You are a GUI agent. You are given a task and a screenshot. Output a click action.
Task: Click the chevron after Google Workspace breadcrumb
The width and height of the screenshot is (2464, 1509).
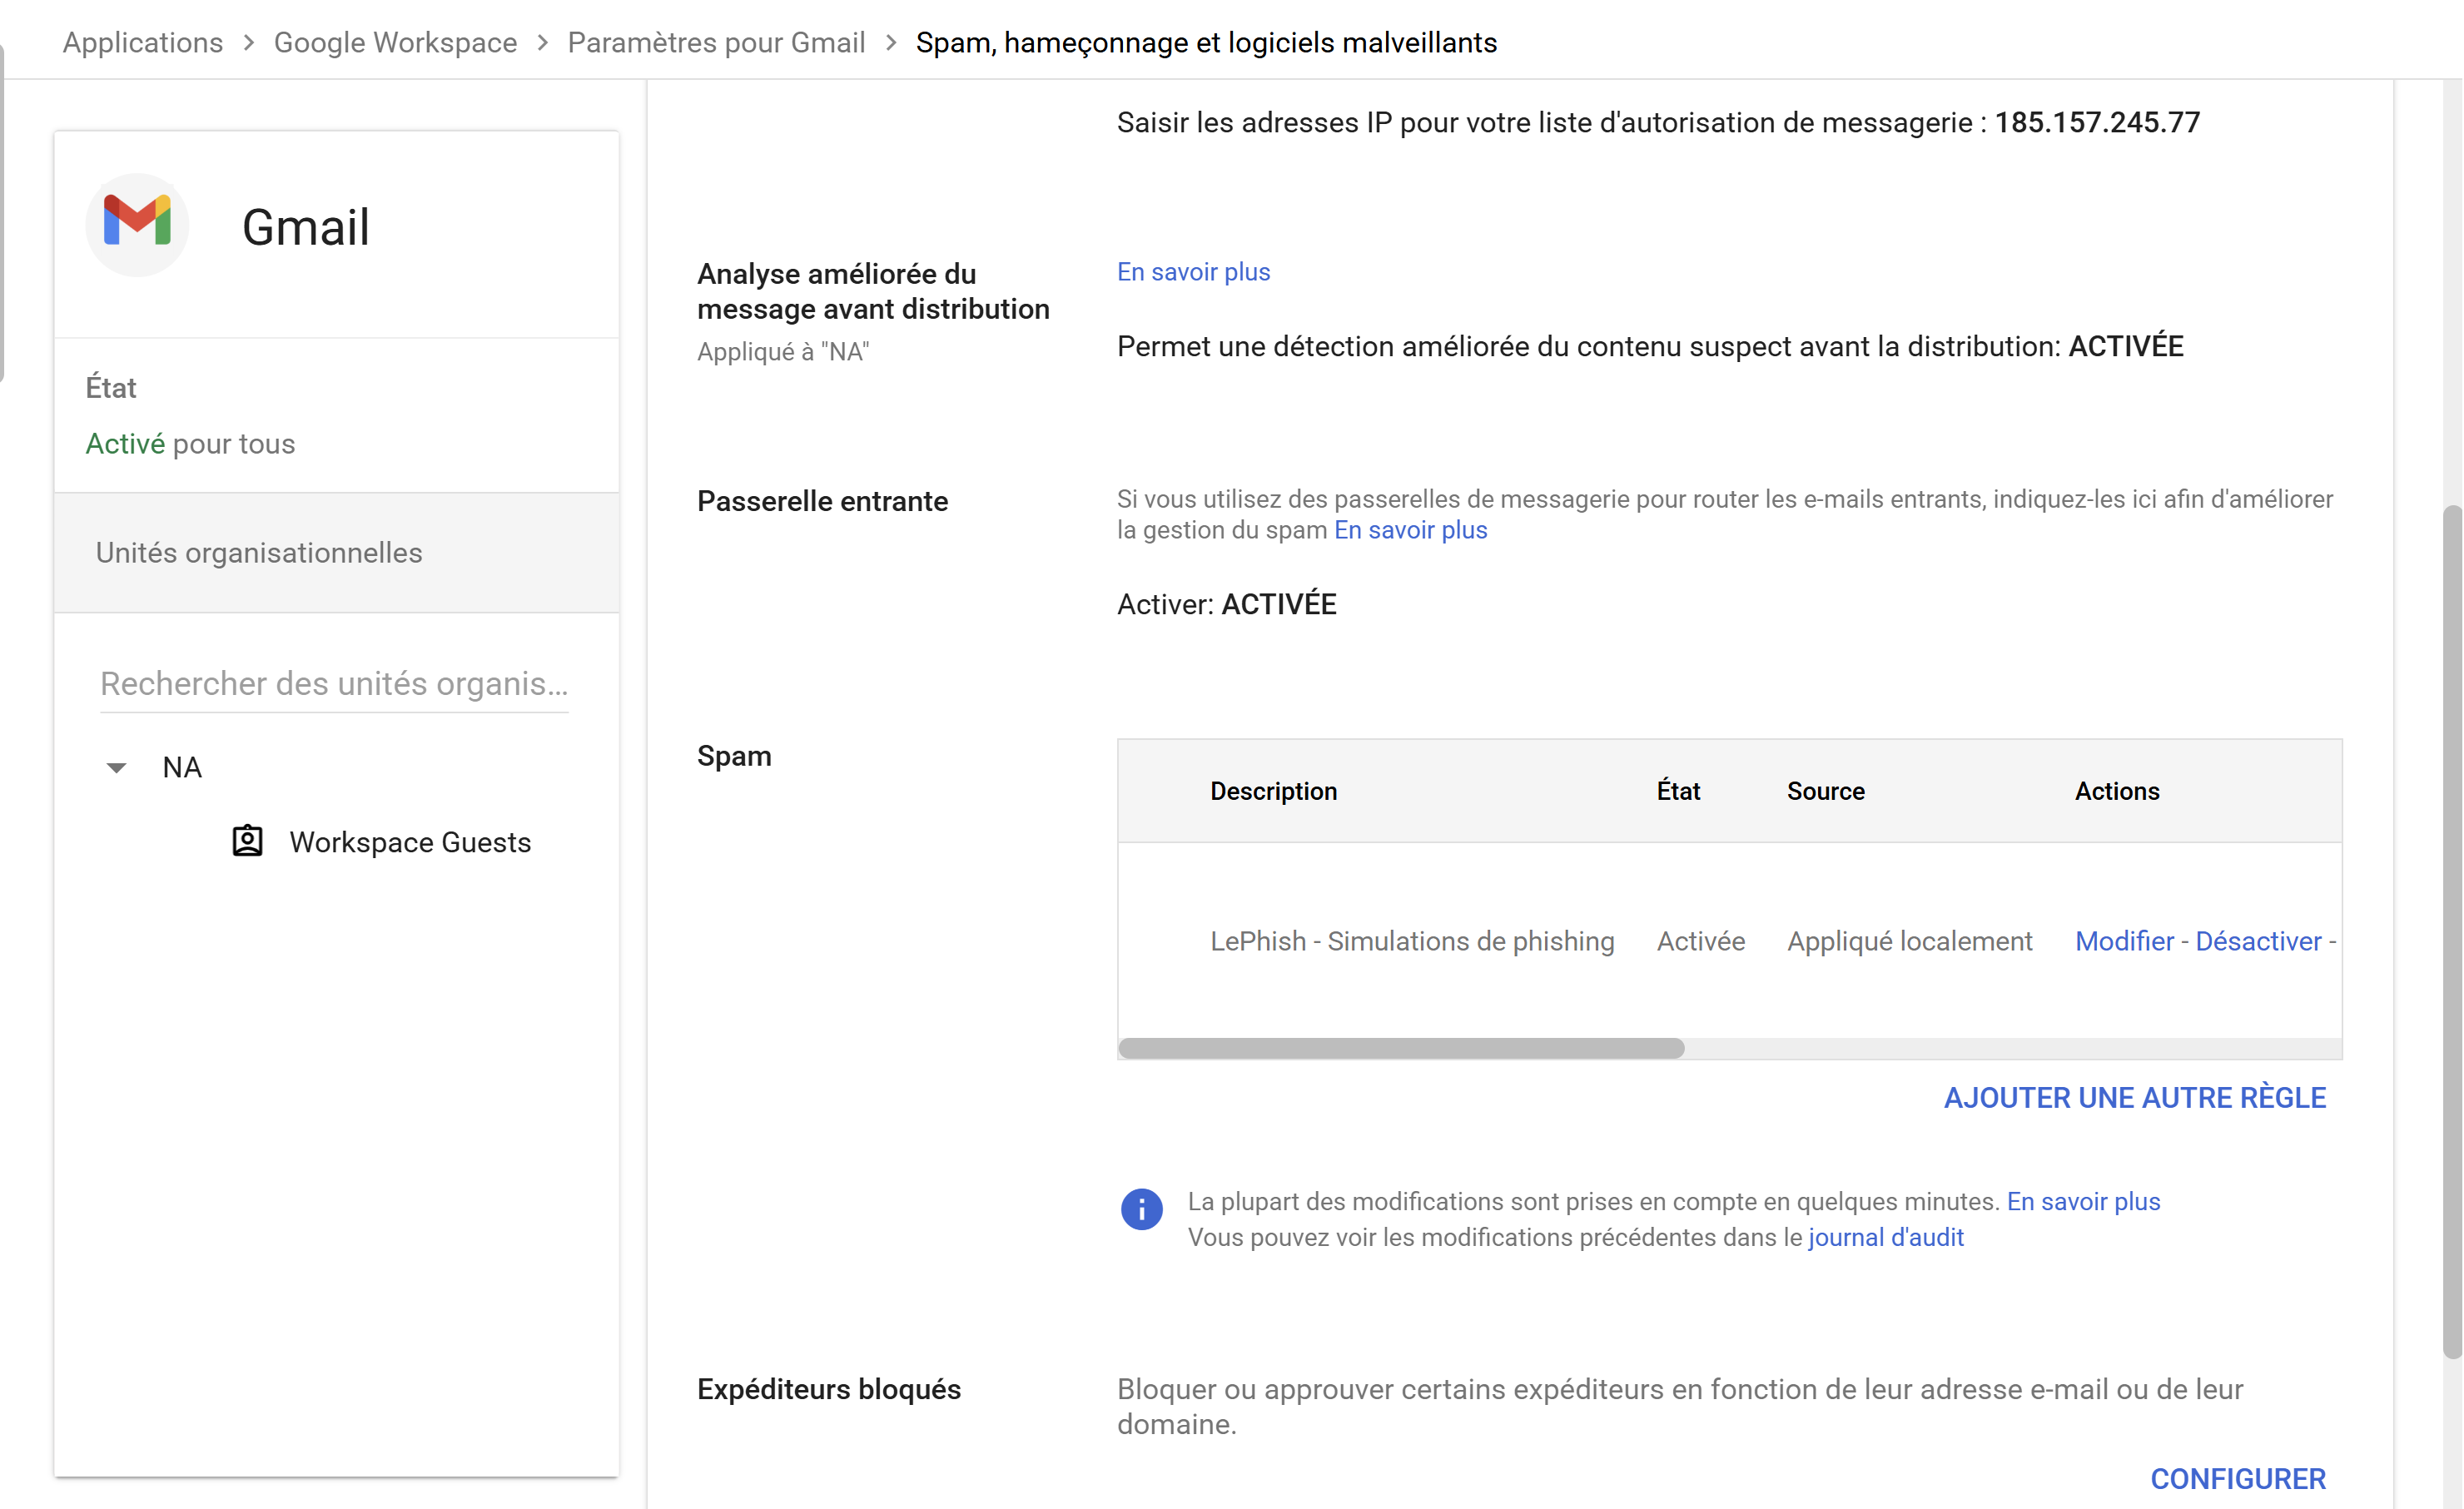543,43
